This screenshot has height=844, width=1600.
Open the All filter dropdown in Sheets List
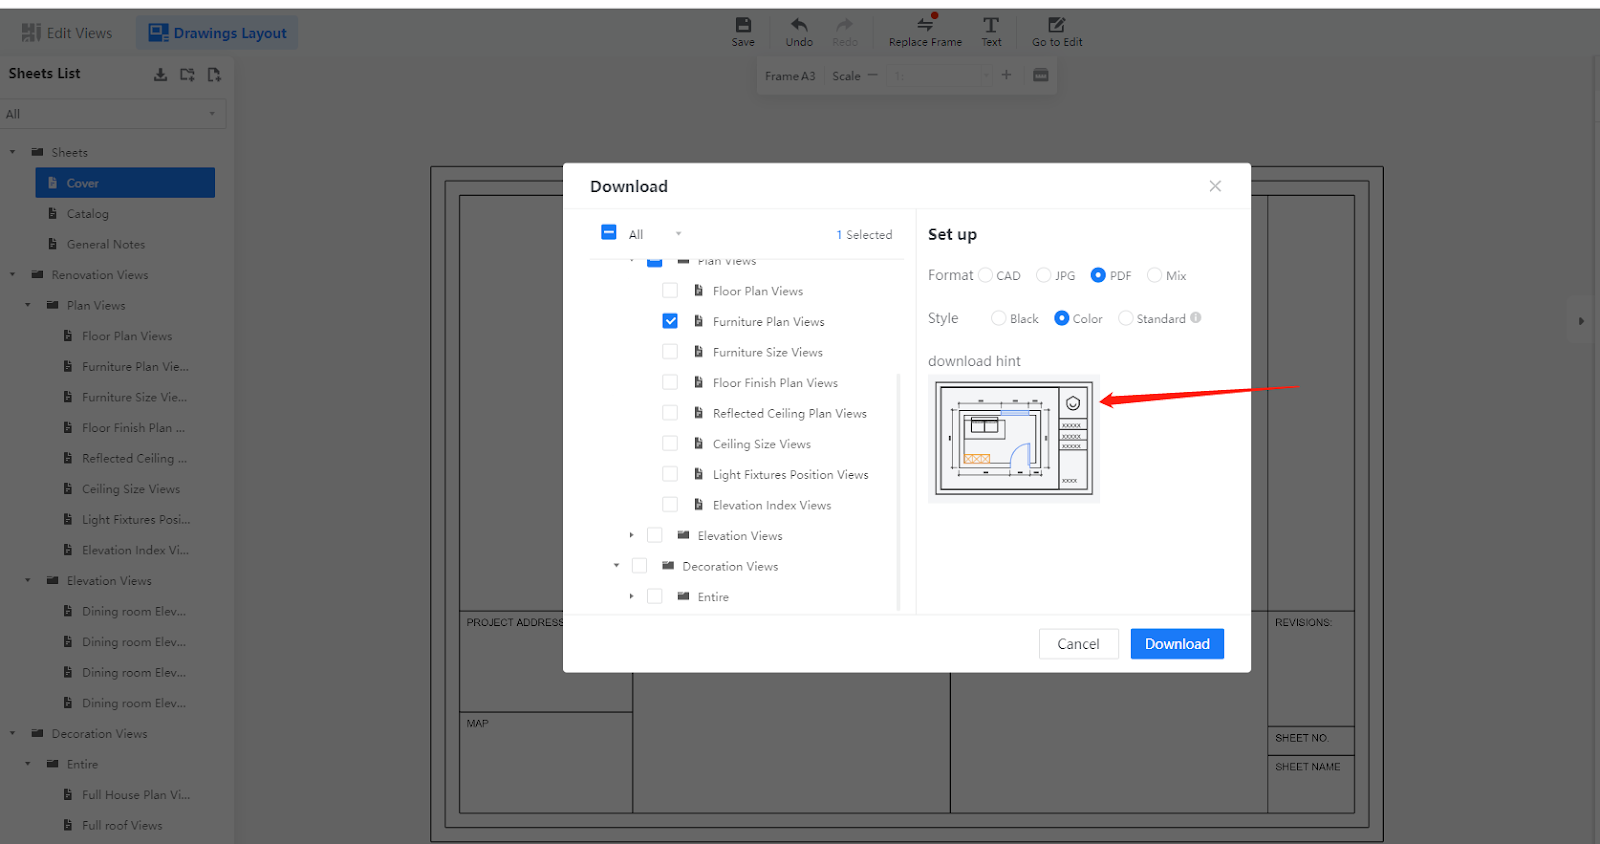click(x=113, y=114)
